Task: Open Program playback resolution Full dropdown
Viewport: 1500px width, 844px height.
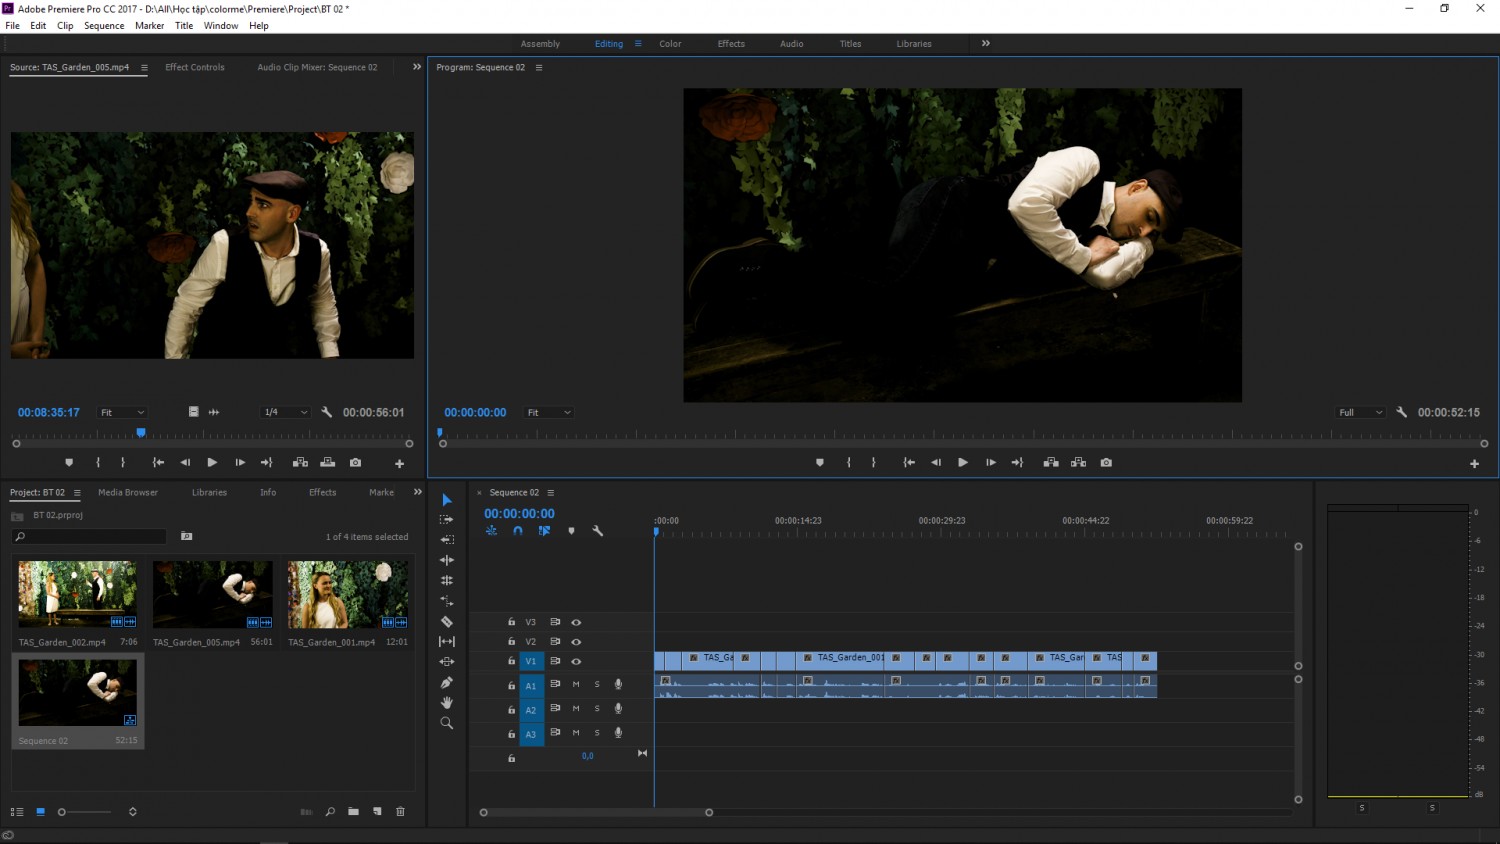Action: (1361, 412)
